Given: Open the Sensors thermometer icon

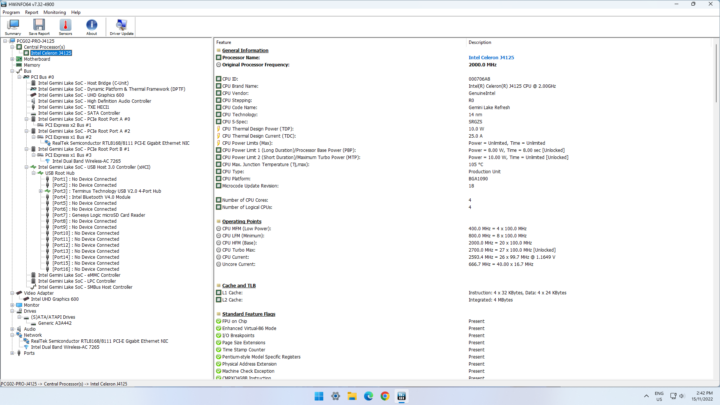Looking at the screenshot, I should pos(65,27).
